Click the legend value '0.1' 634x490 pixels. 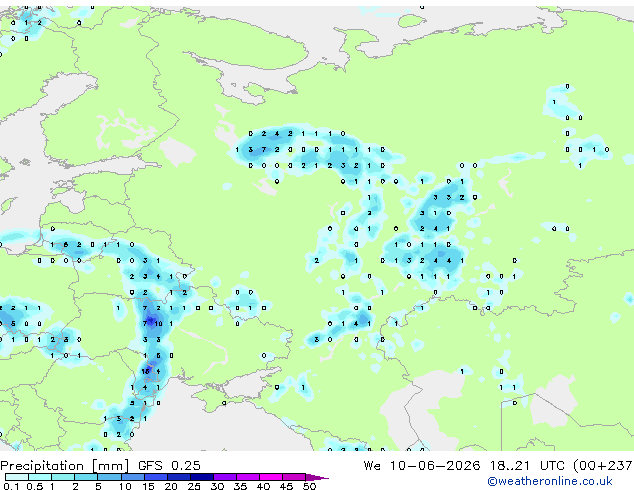coord(11,486)
